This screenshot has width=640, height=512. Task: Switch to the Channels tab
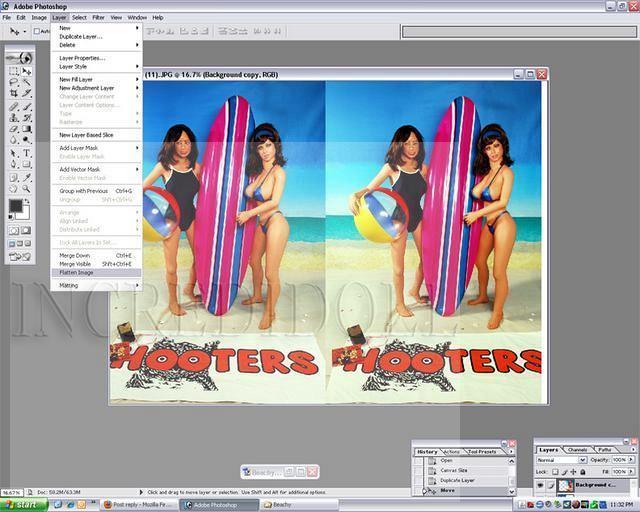[577, 450]
